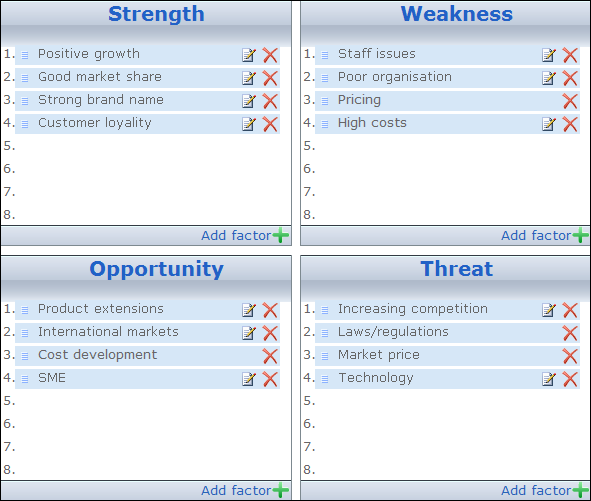Screen dimensions: 591x501
Task: Grab the drag handle of Product extensions
Action: 25,310
